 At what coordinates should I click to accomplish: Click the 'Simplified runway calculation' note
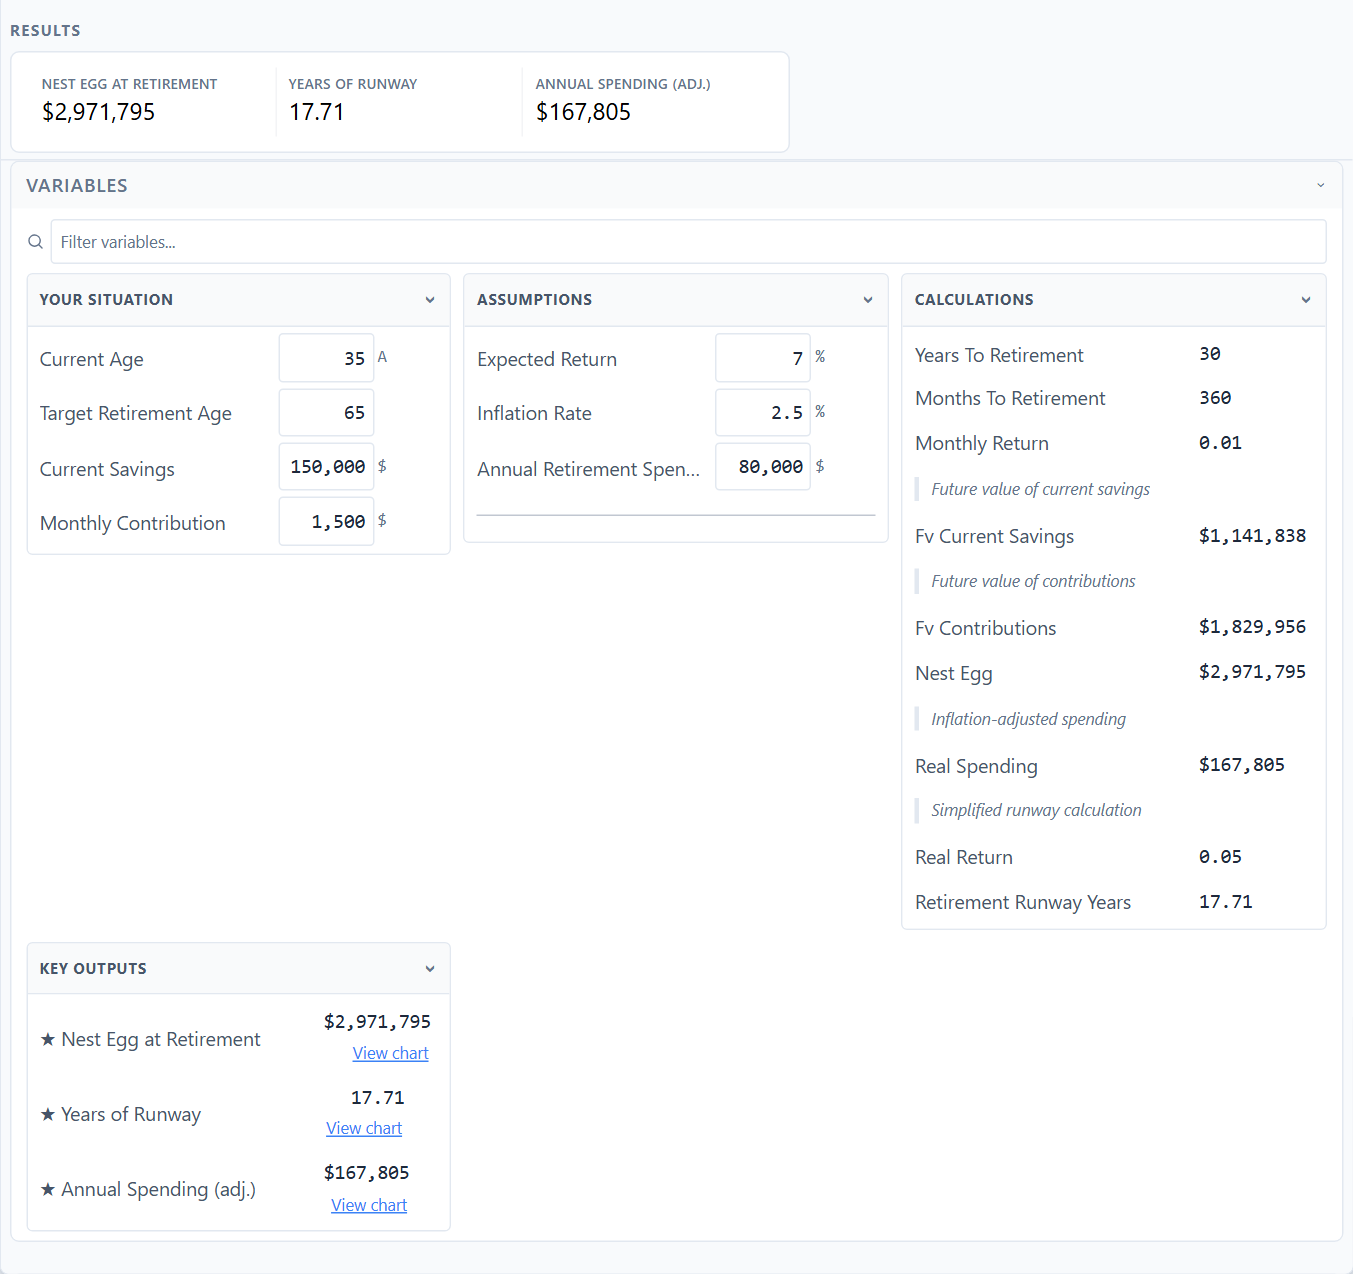tap(1036, 811)
